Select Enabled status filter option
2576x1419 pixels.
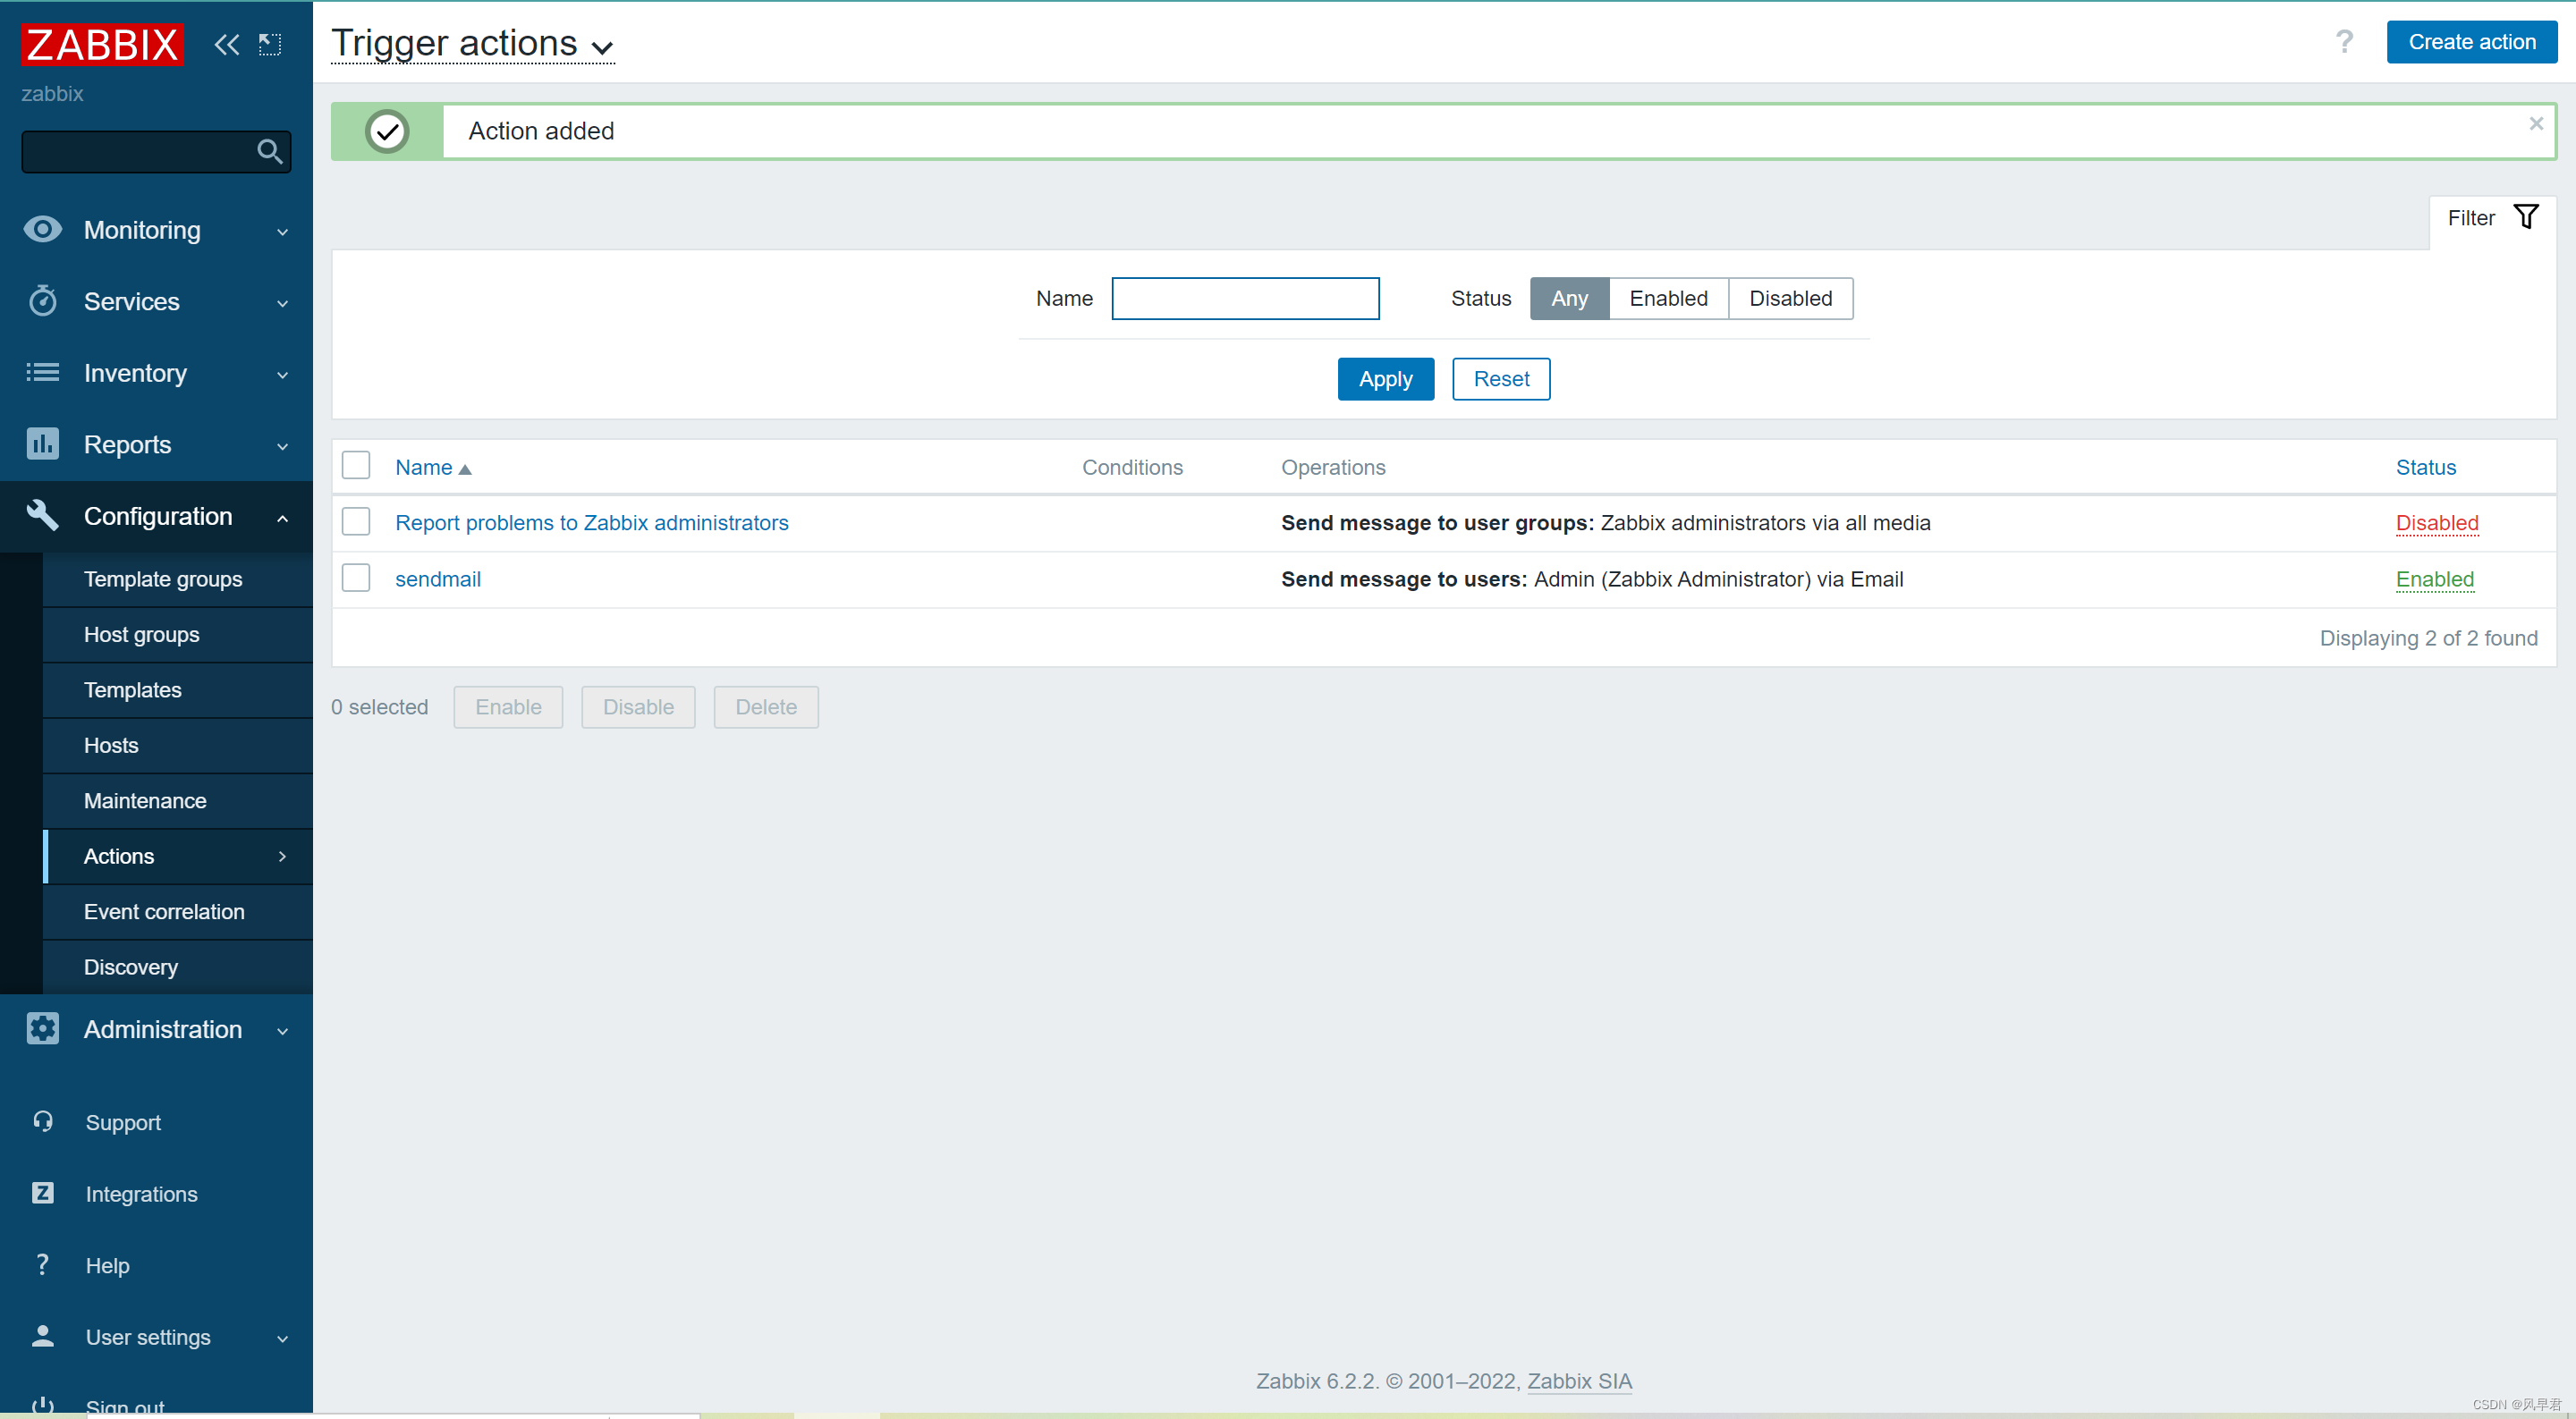[x=1668, y=299]
